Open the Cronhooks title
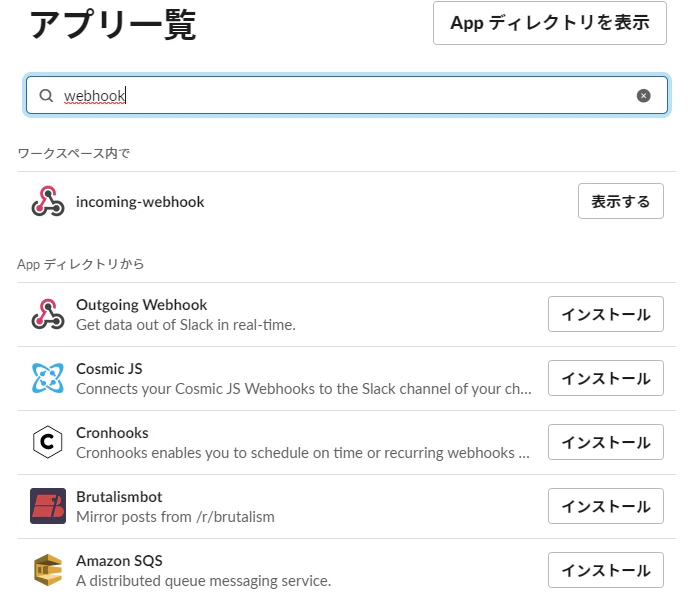The height and width of the screenshot is (597, 699). pos(112,432)
